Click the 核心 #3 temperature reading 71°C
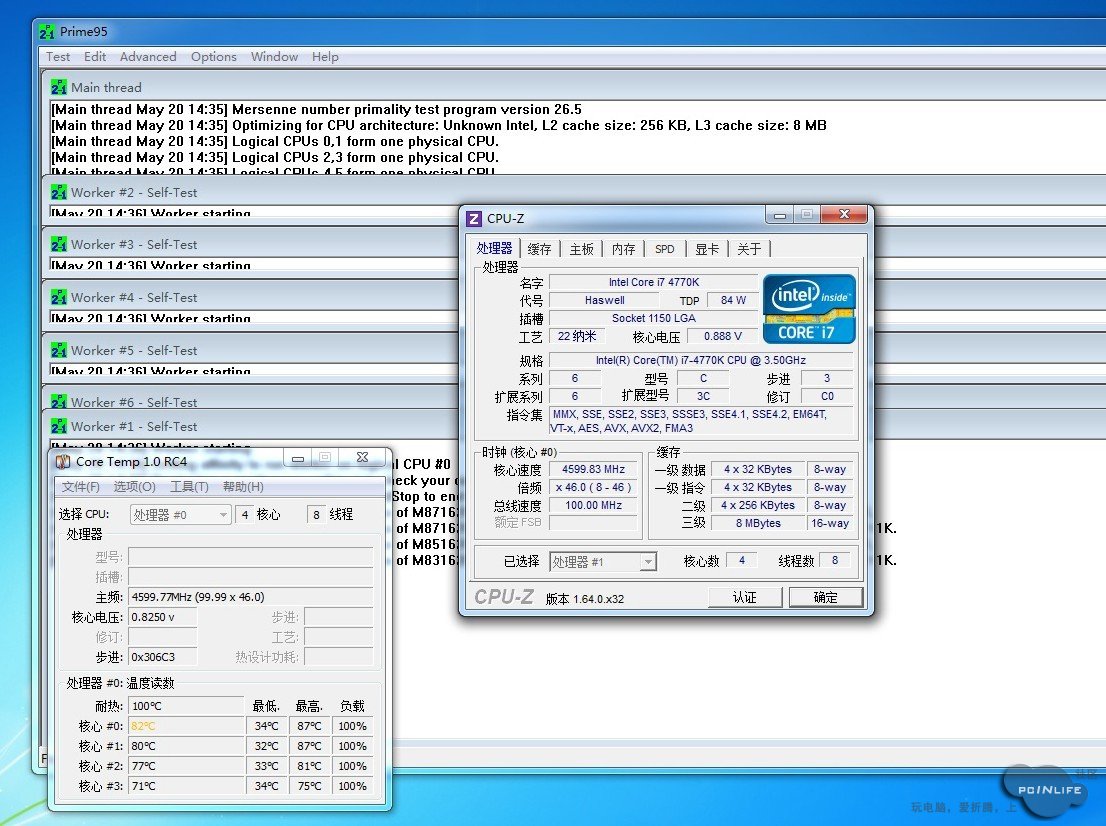Image resolution: width=1106 pixels, height=826 pixels. pos(186,786)
